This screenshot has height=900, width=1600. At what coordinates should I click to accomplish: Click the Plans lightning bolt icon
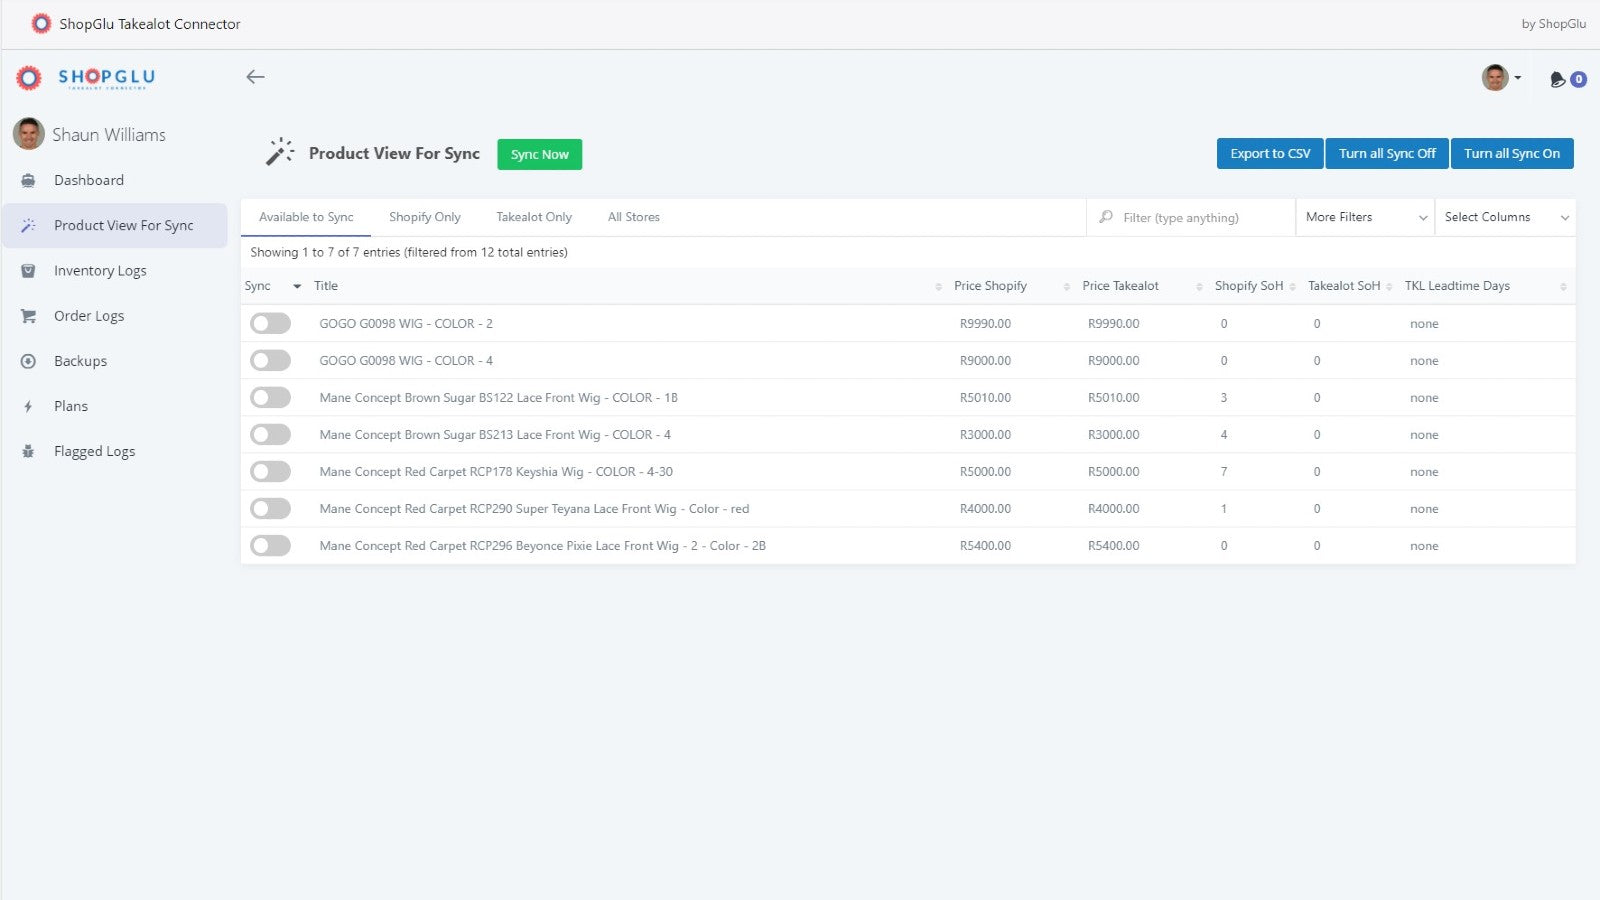[28, 406]
